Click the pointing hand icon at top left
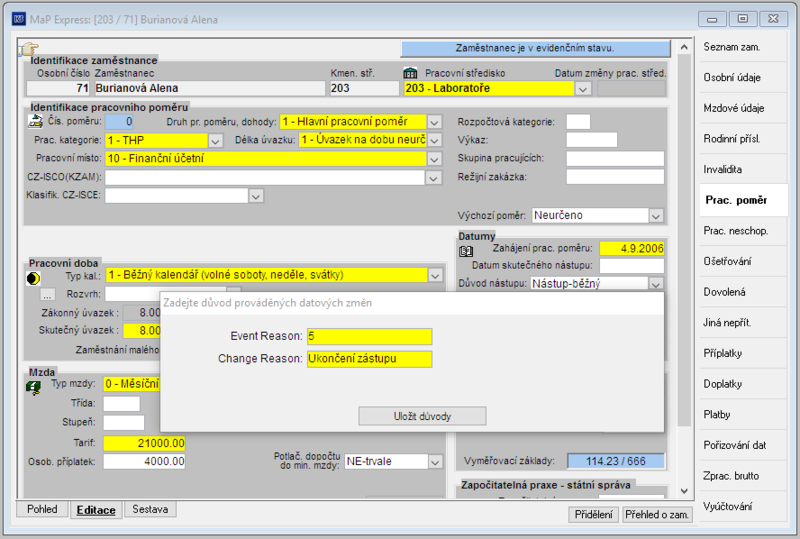 (29, 49)
